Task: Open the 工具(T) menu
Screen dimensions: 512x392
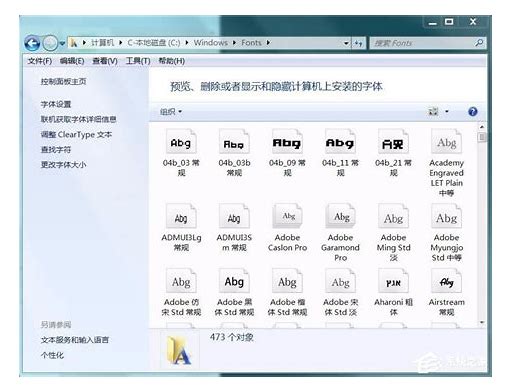Action: coord(138,61)
